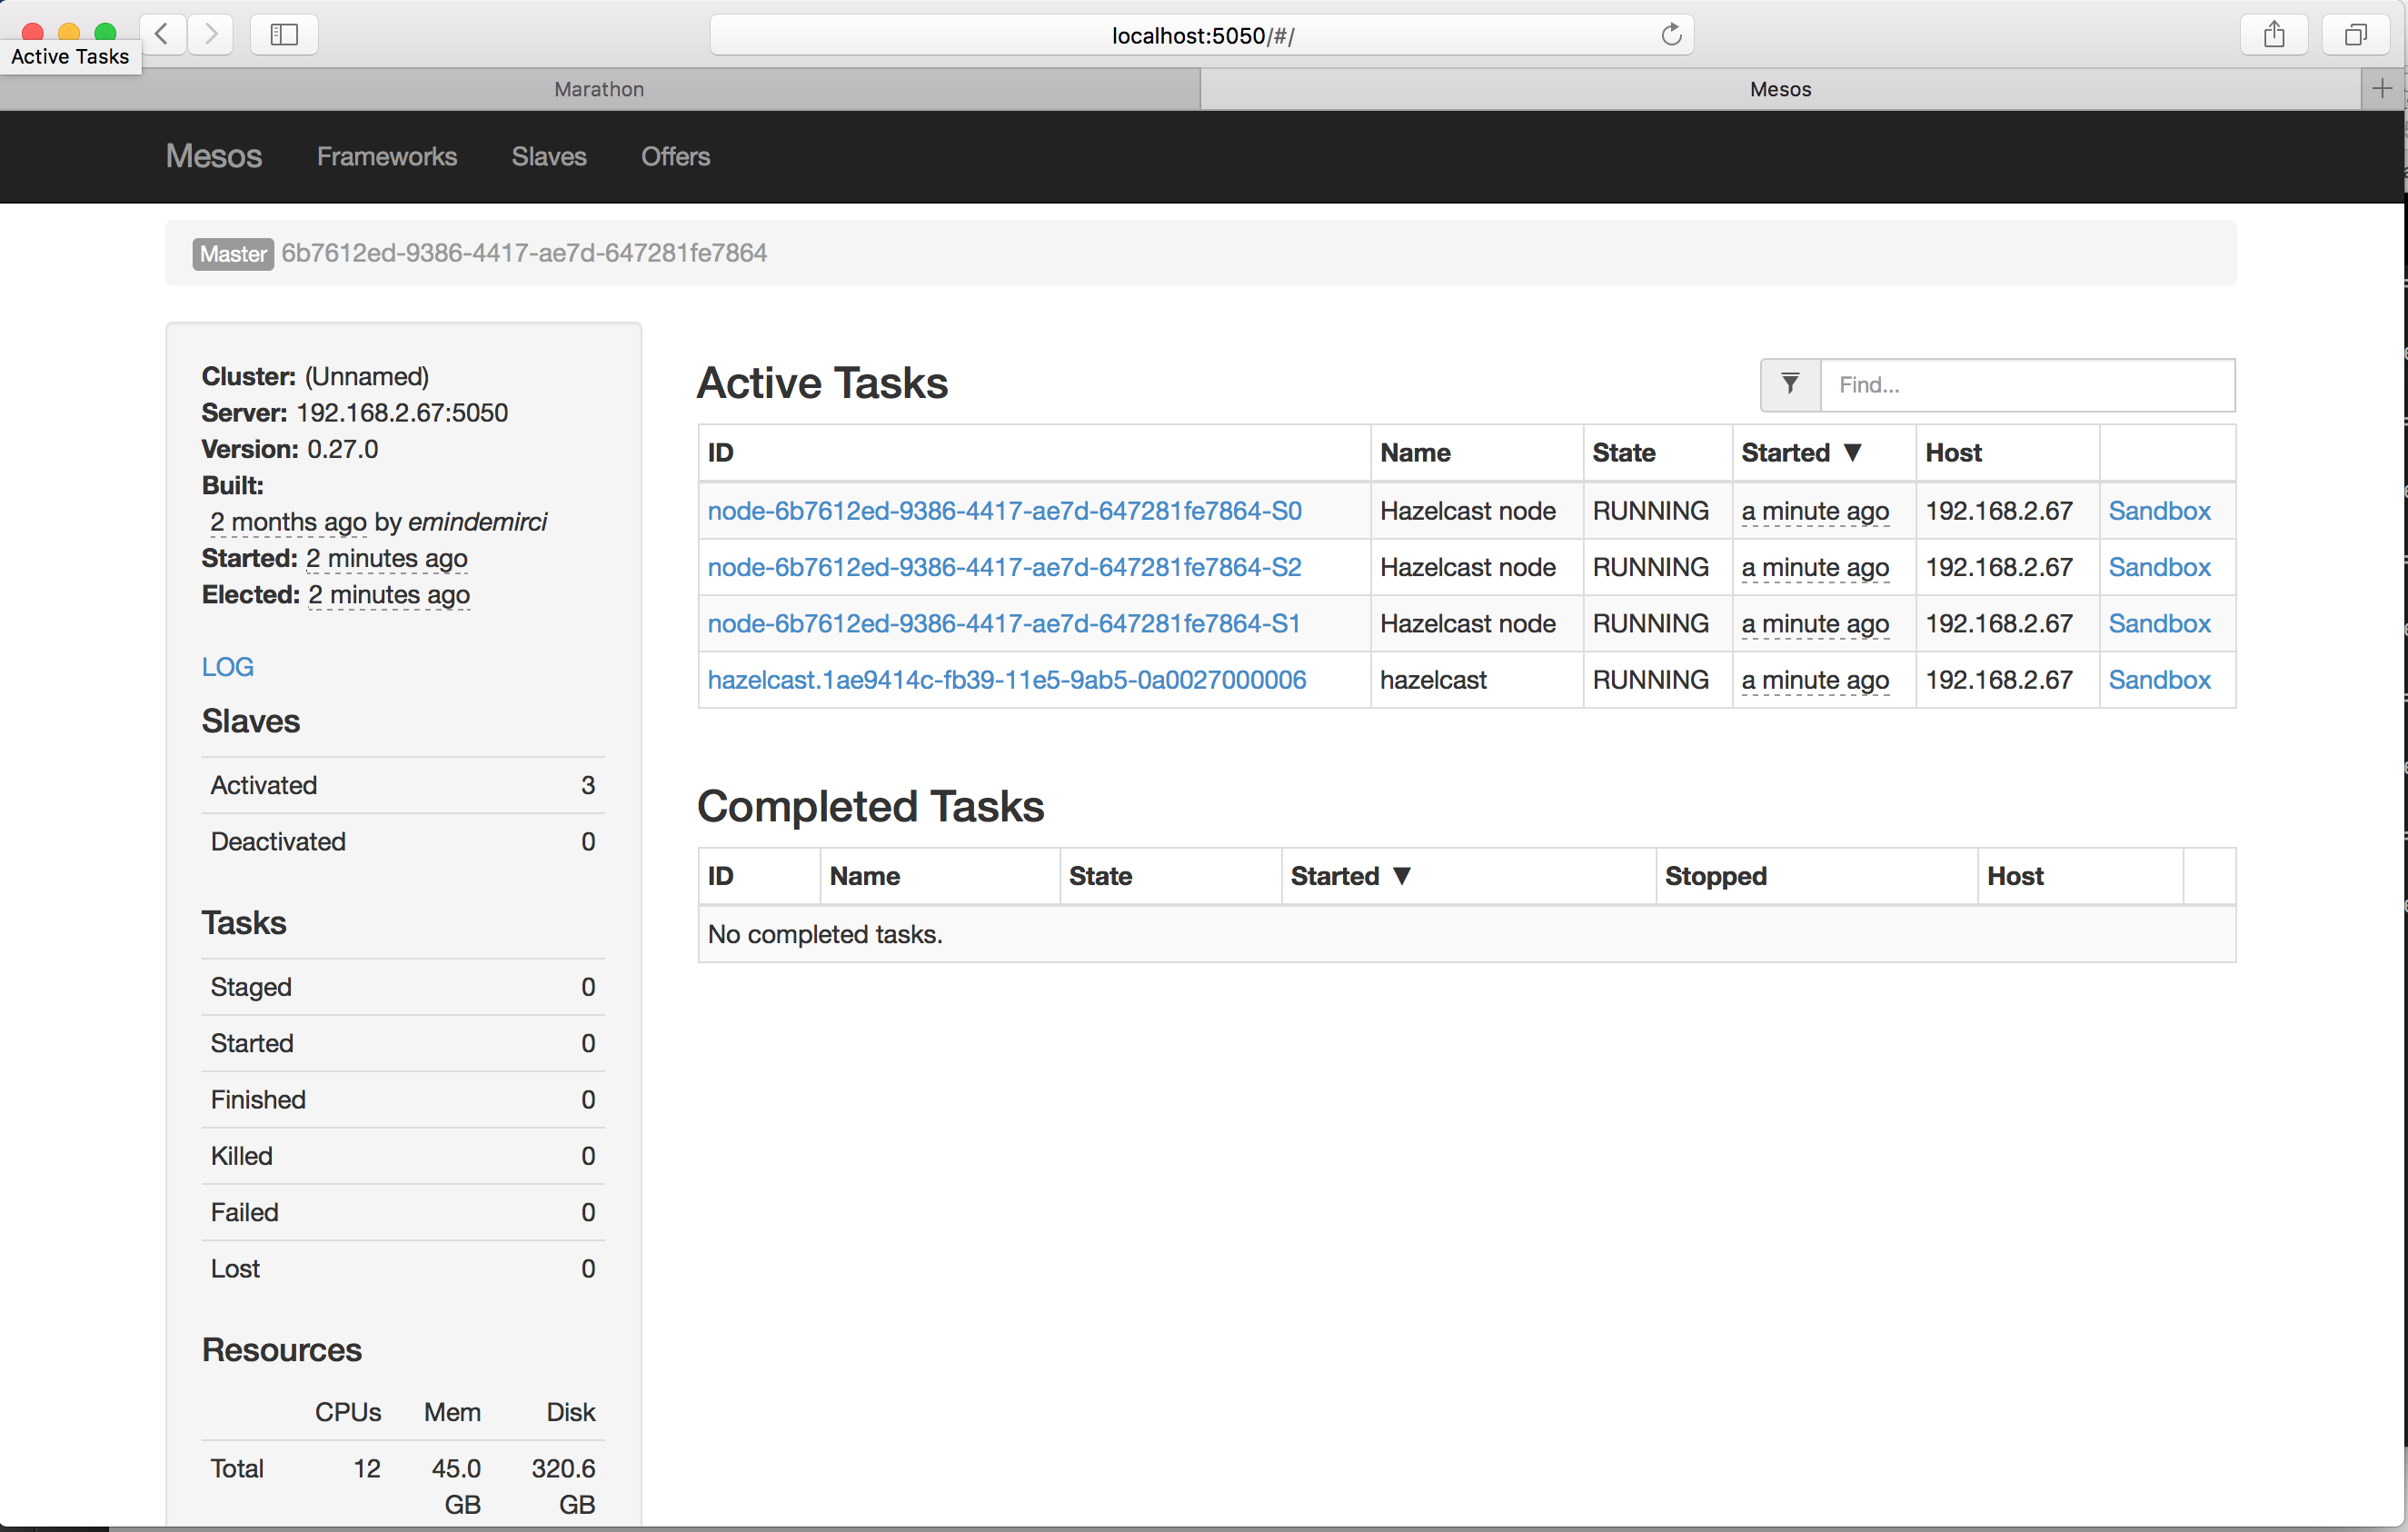Open the Slaves navigation item
Screen dimensions: 2408x1532
(x=548, y=156)
